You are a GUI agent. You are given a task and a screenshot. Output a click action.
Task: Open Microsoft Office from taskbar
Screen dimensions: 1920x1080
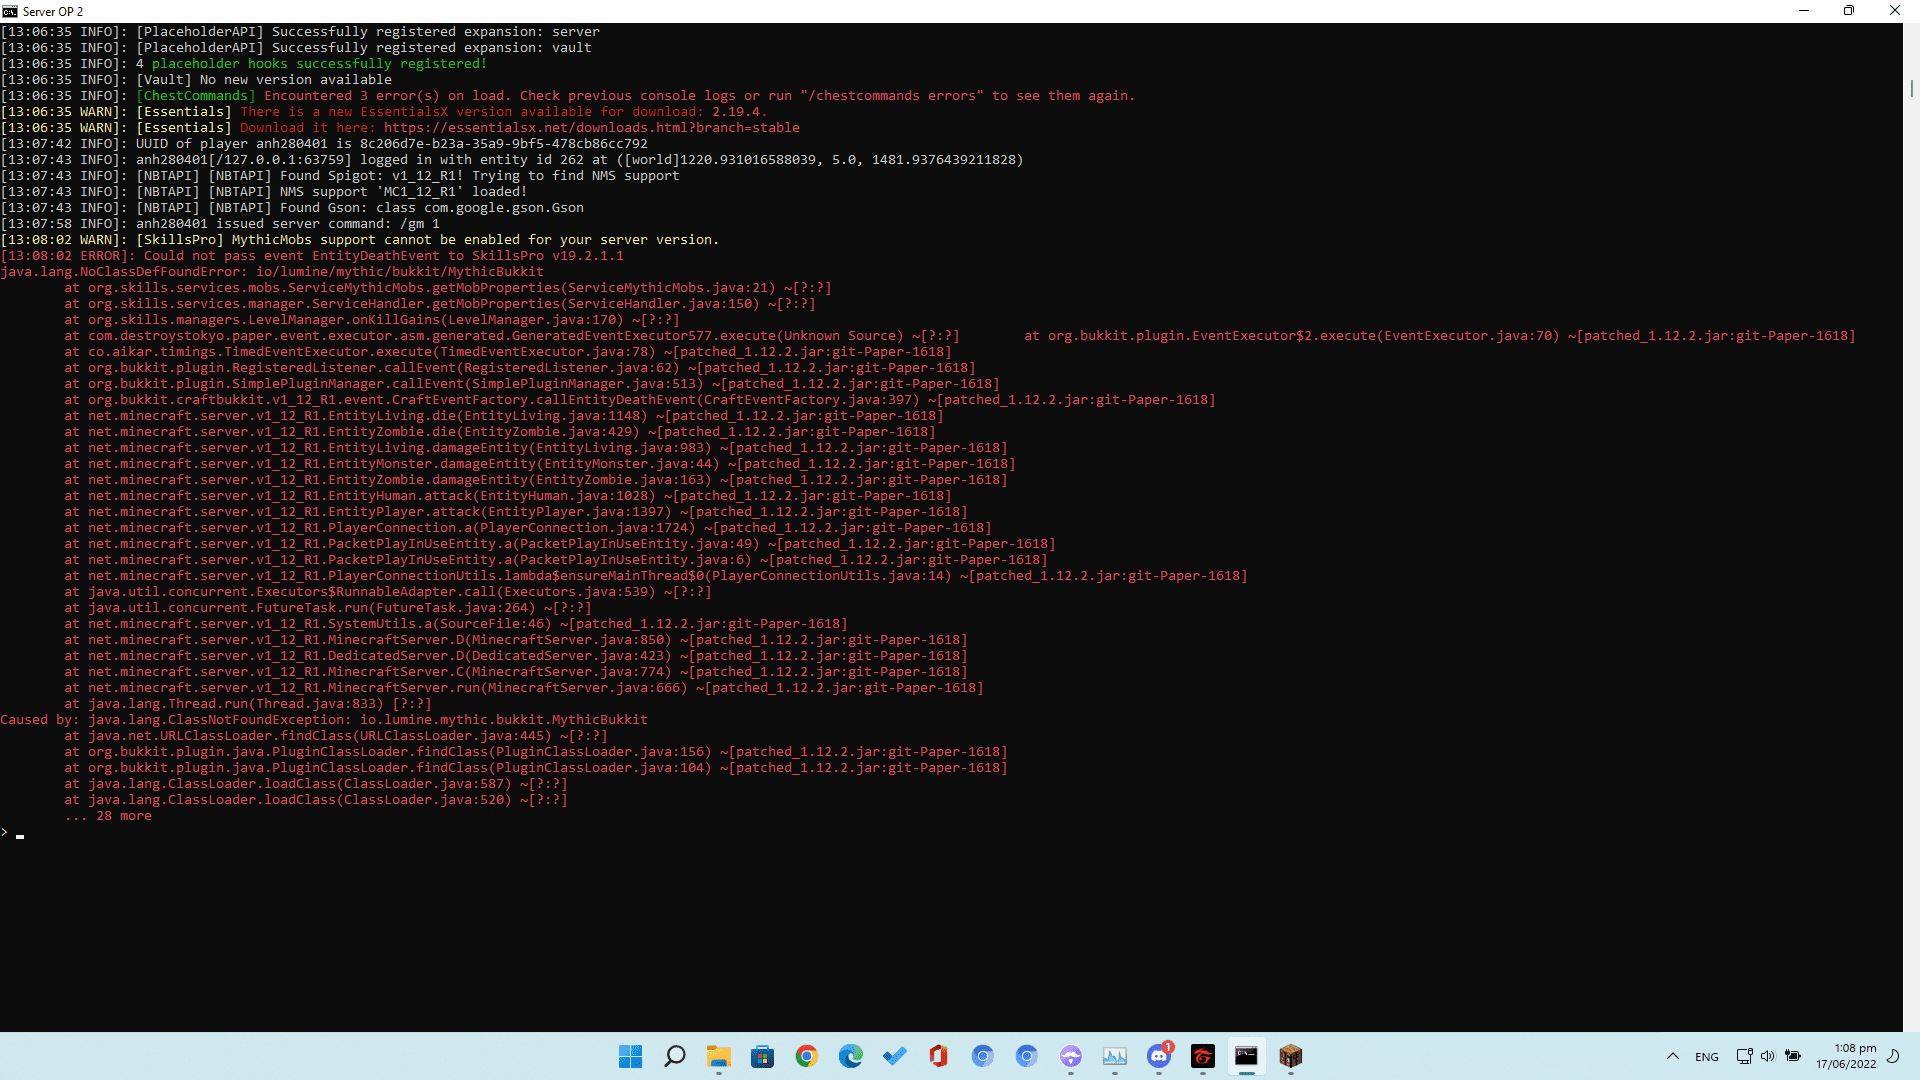click(938, 1056)
